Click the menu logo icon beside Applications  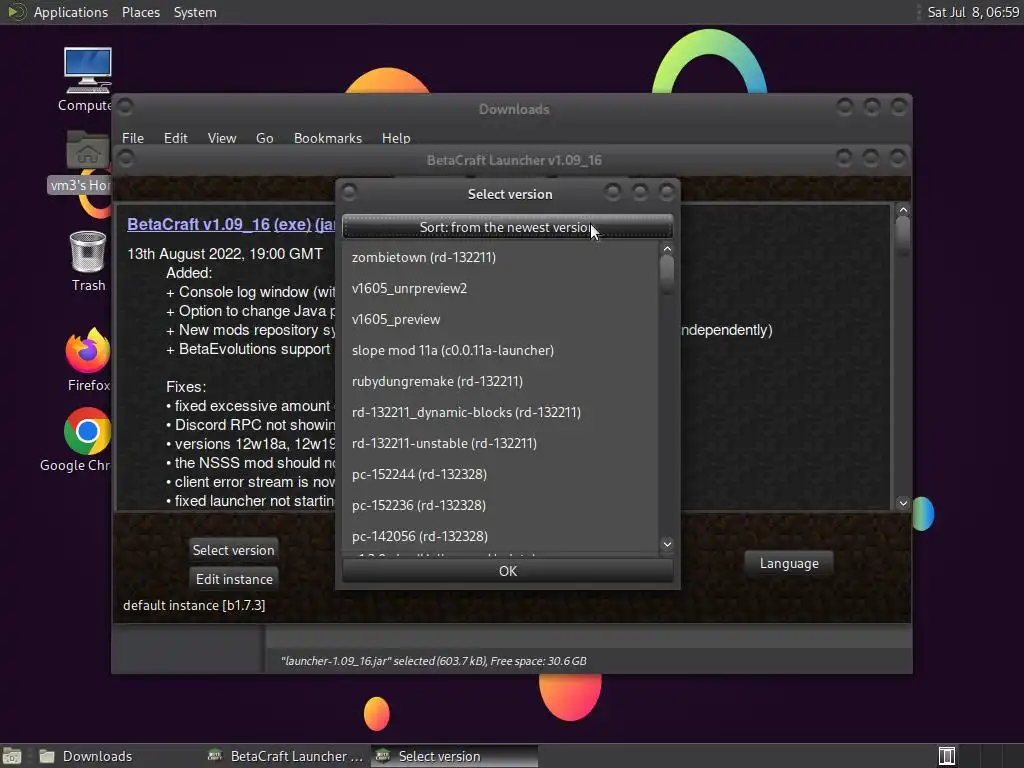click(x=16, y=12)
